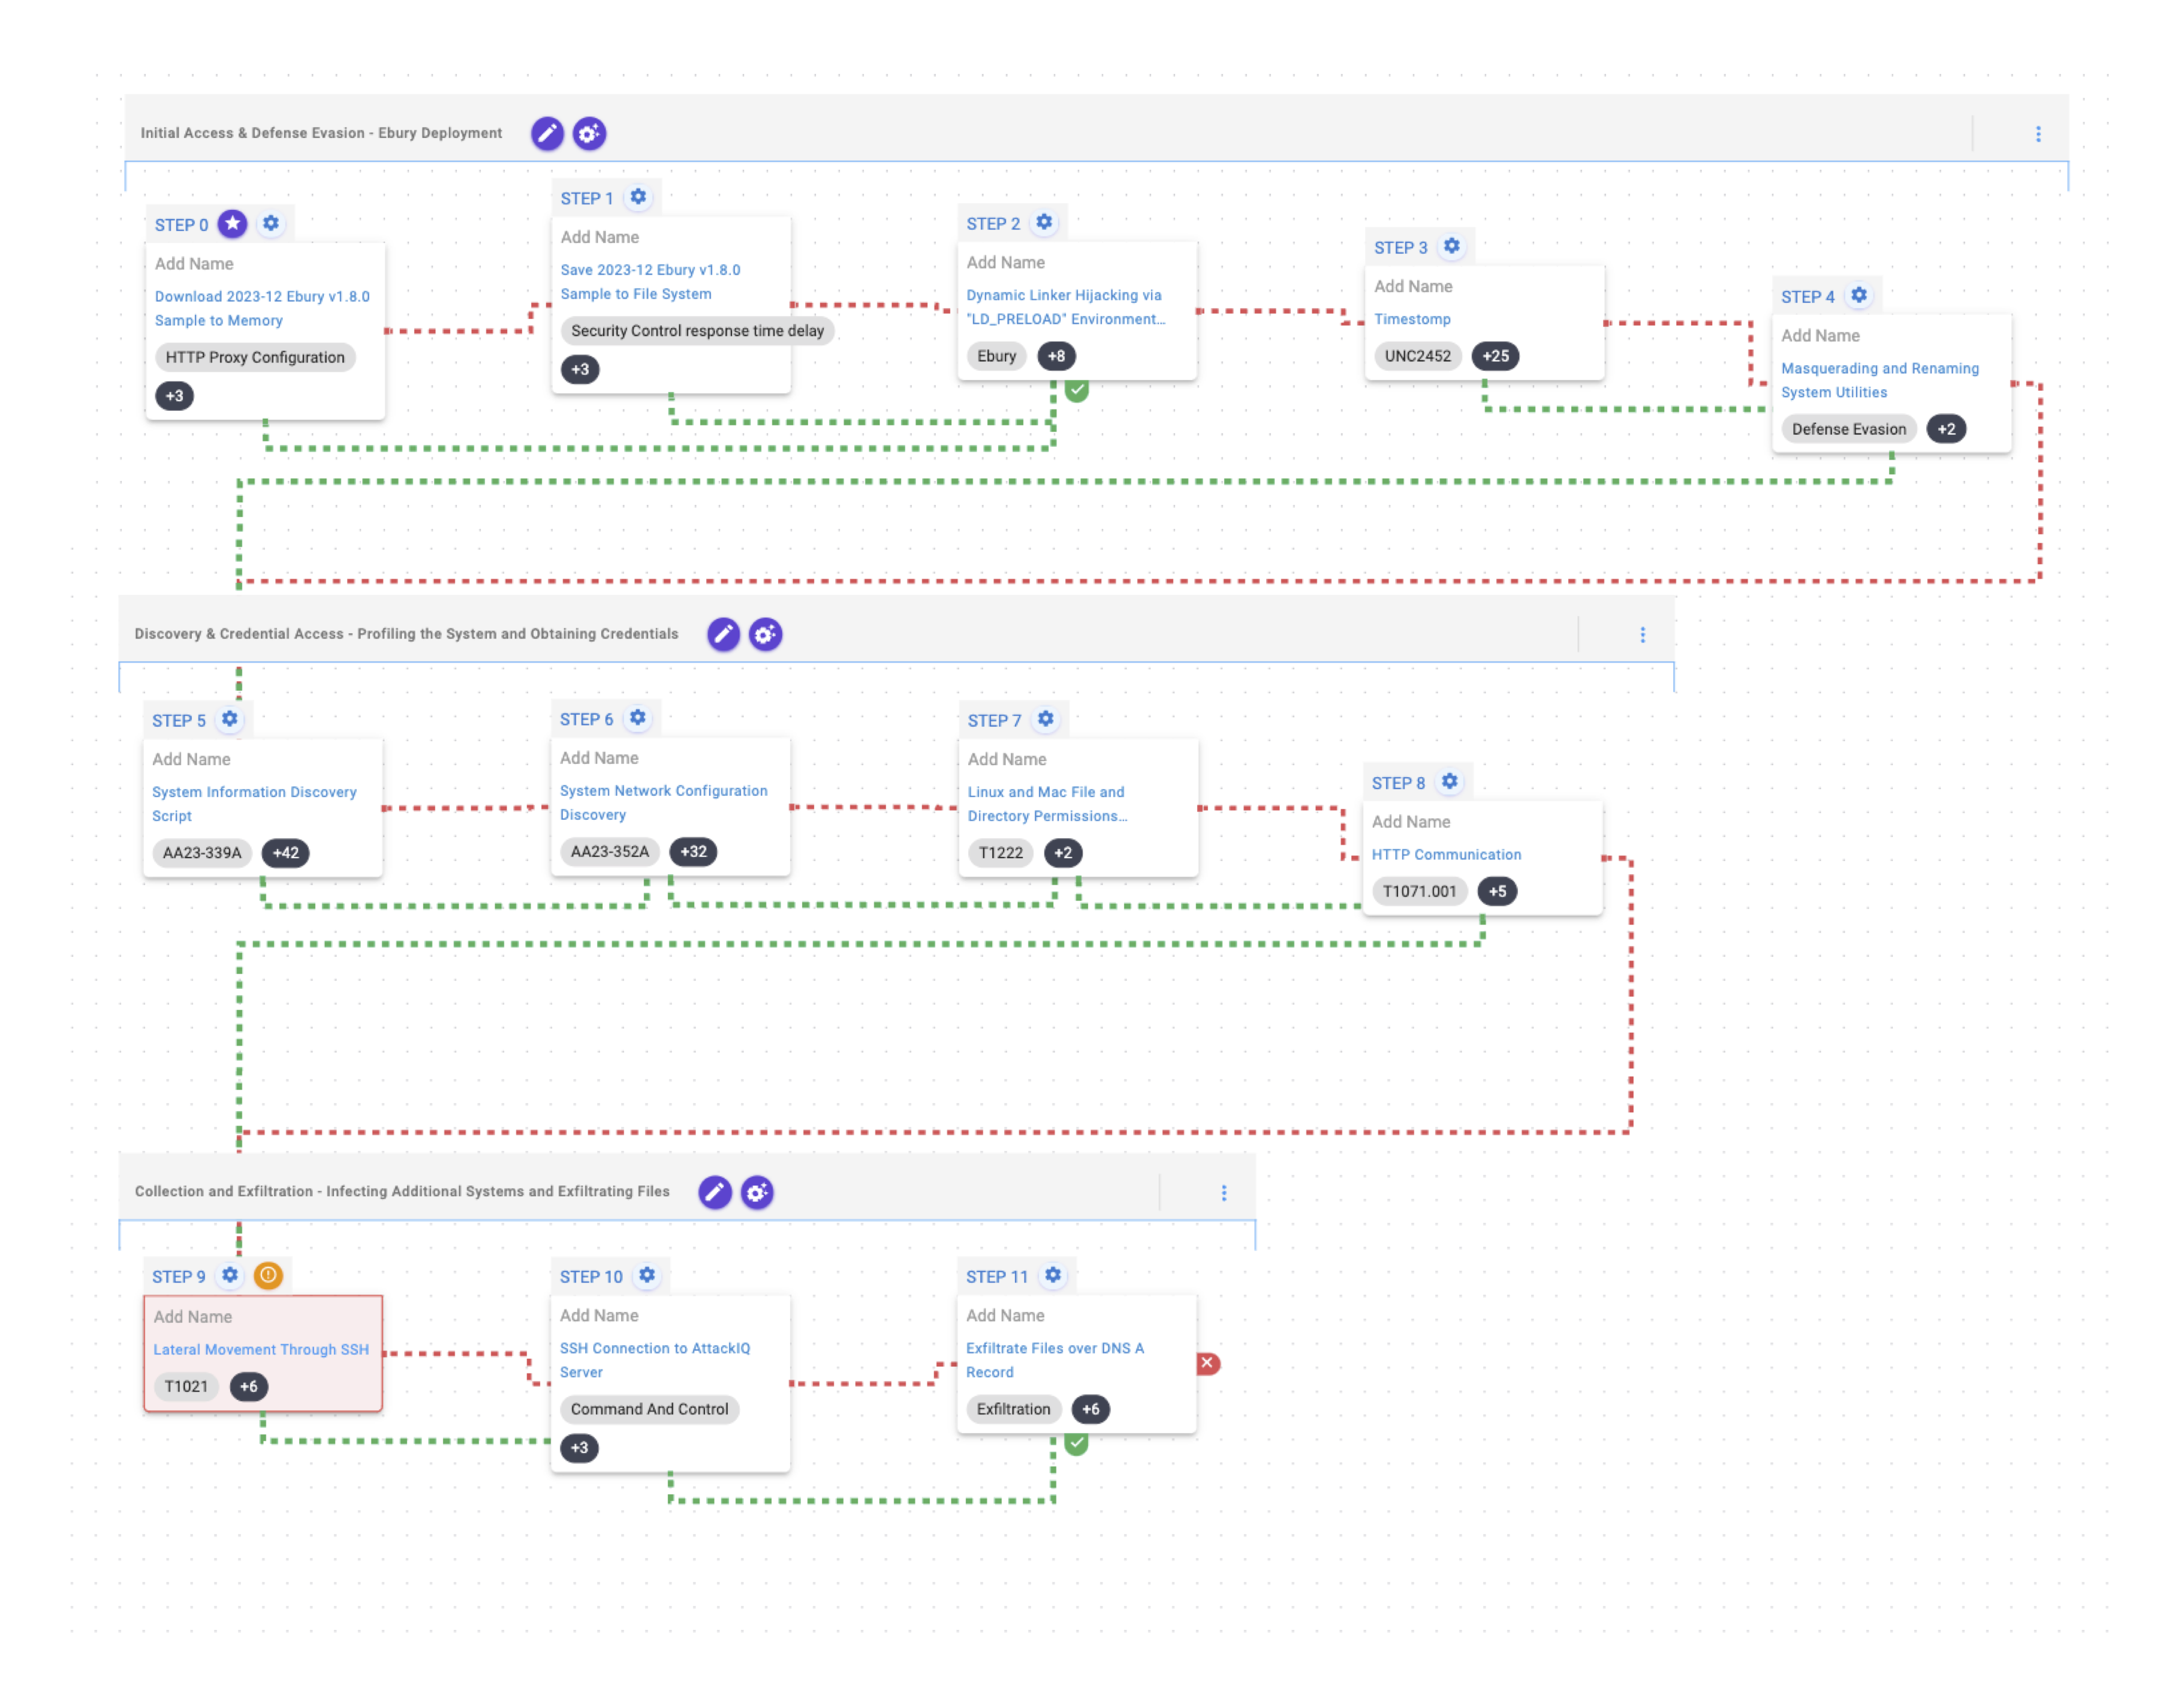The width and height of the screenshot is (2184, 1694).
Task: Expand the +25 tags badge on Step 3
Action: point(1495,356)
